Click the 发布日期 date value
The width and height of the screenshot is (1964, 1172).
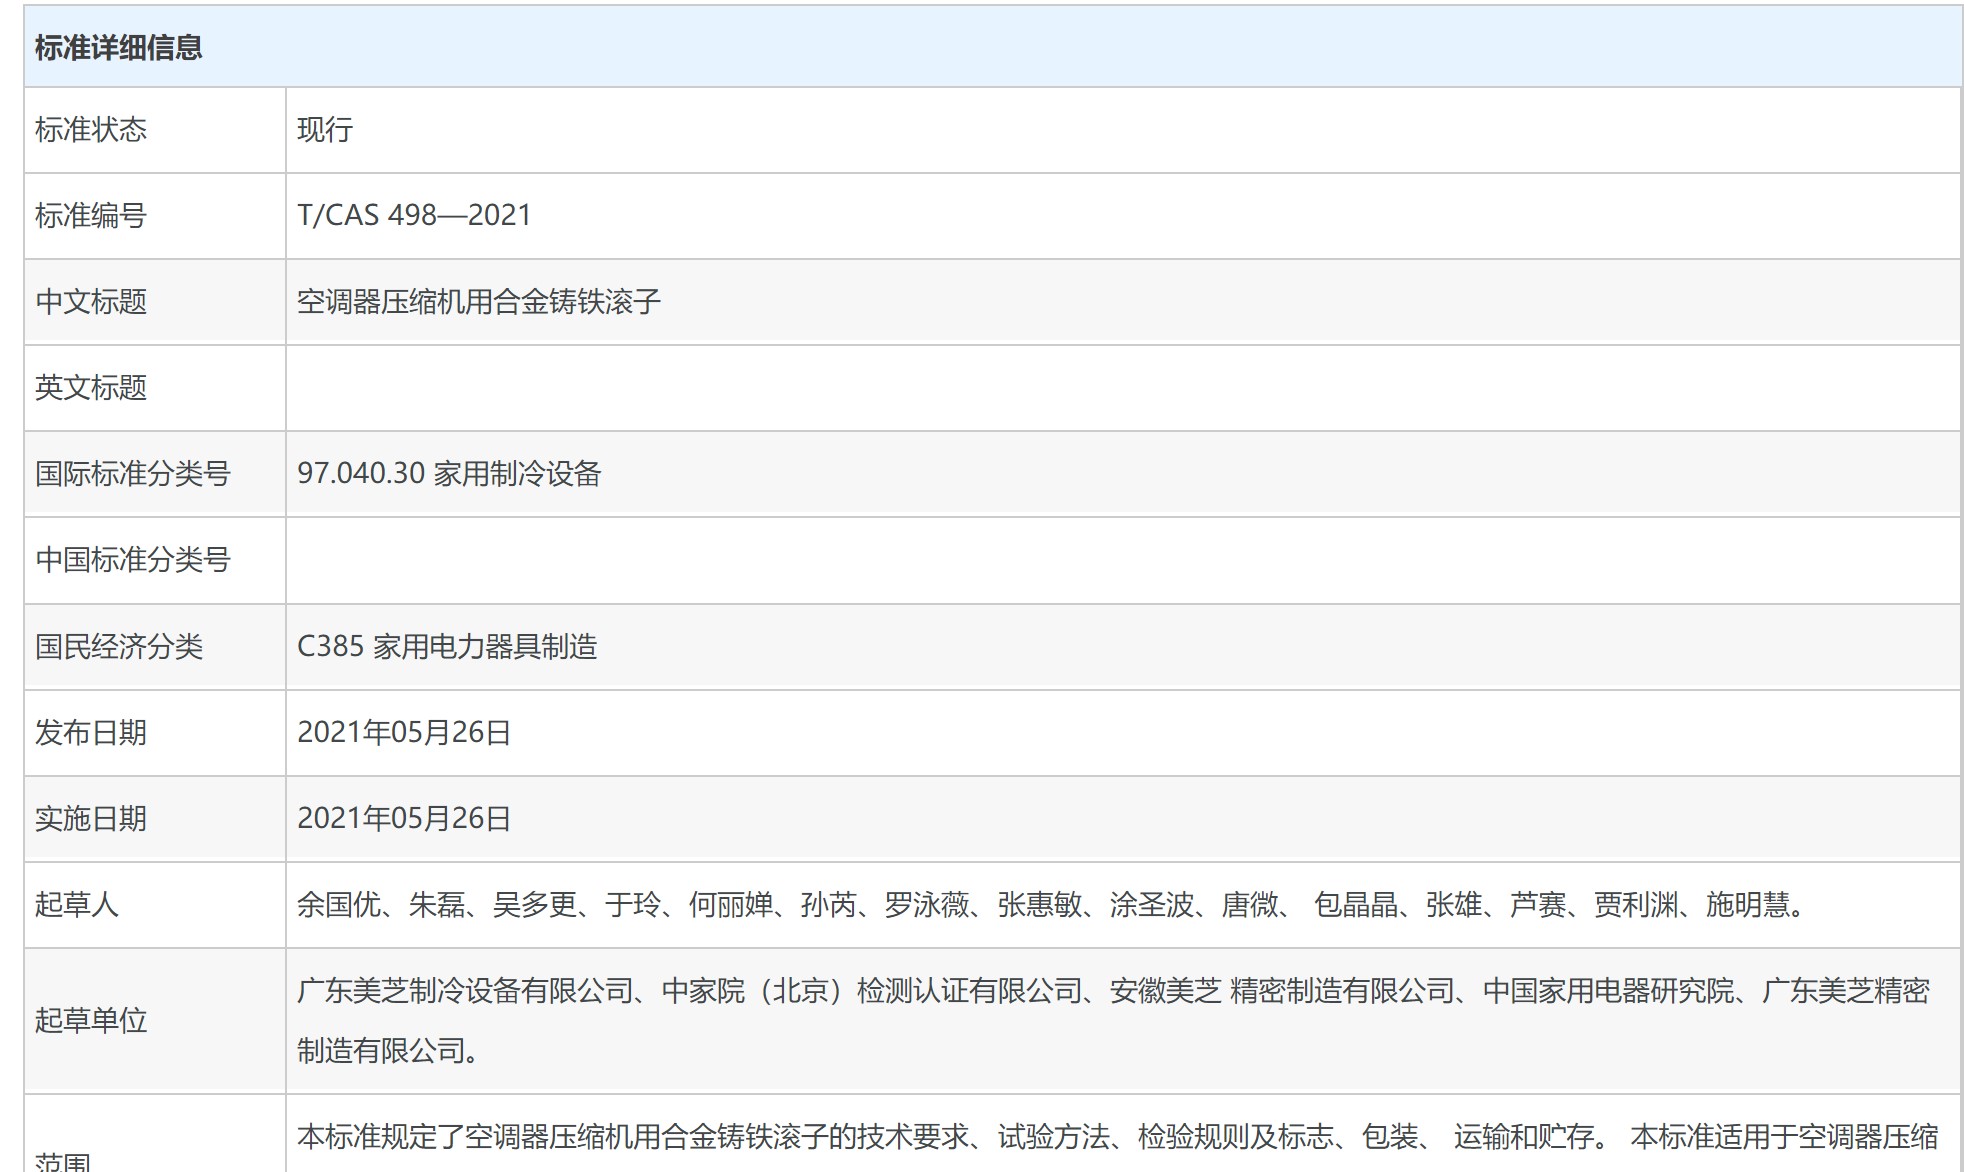coord(404,733)
